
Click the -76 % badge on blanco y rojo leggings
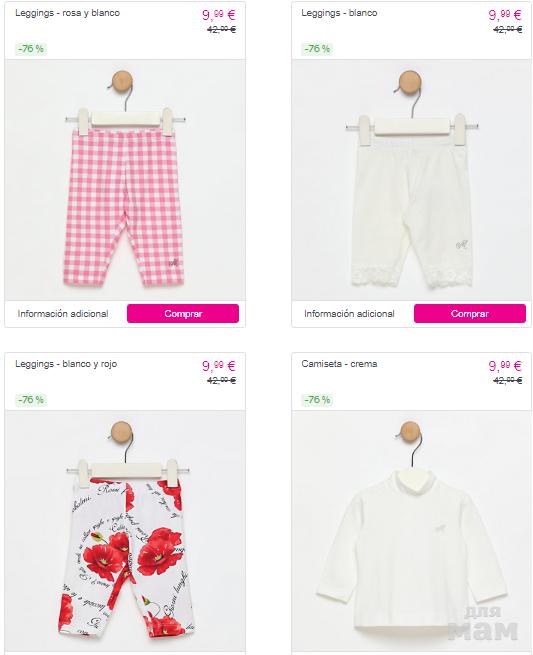click(31, 400)
